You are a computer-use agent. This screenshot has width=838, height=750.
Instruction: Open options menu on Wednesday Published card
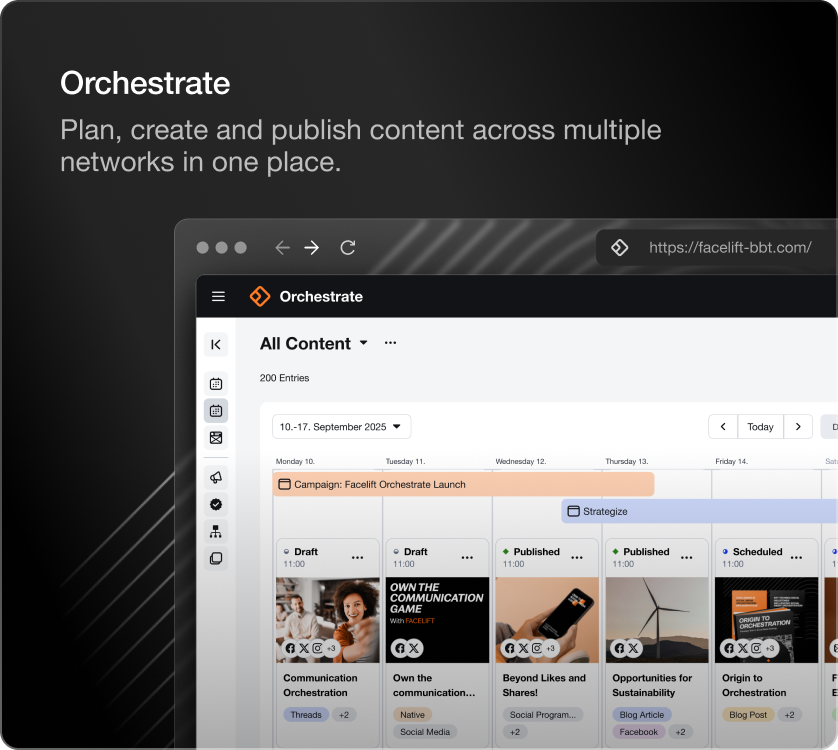pos(577,558)
